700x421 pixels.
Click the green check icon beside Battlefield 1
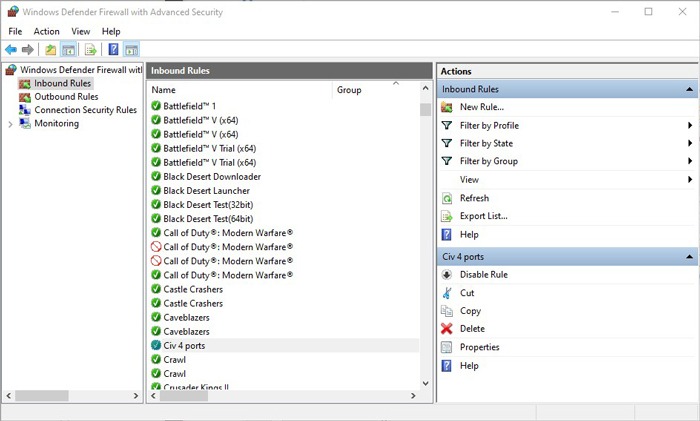click(156, 106)
